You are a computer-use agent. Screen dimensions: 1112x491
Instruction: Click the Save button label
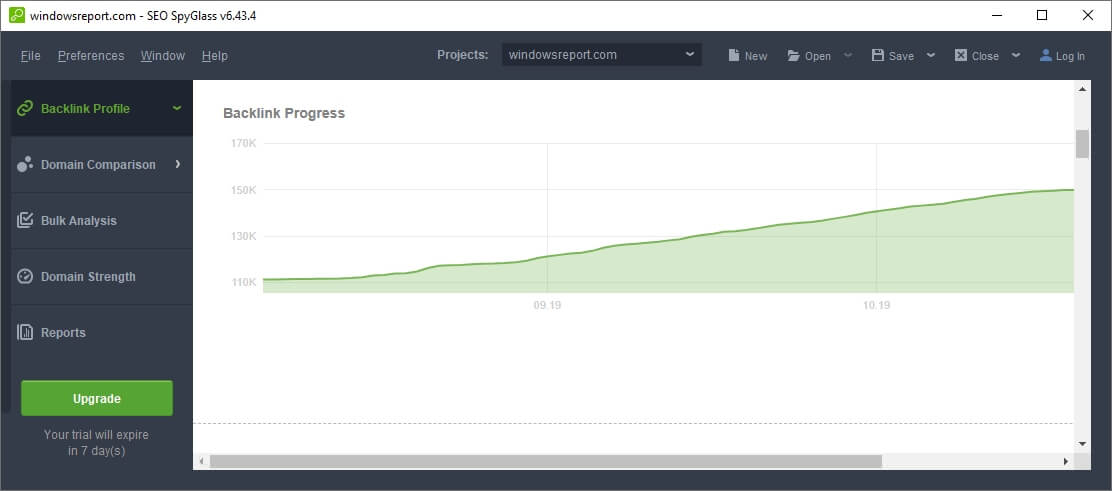click(x=901, y=56)
